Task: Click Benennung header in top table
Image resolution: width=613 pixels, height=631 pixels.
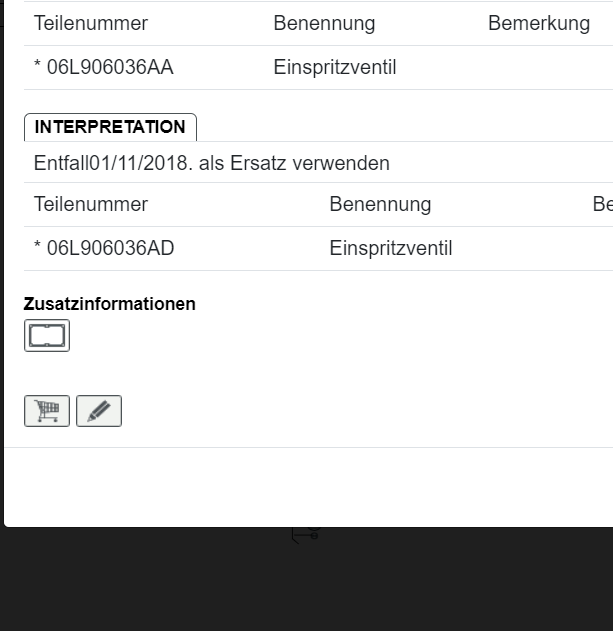Action: 324,23
